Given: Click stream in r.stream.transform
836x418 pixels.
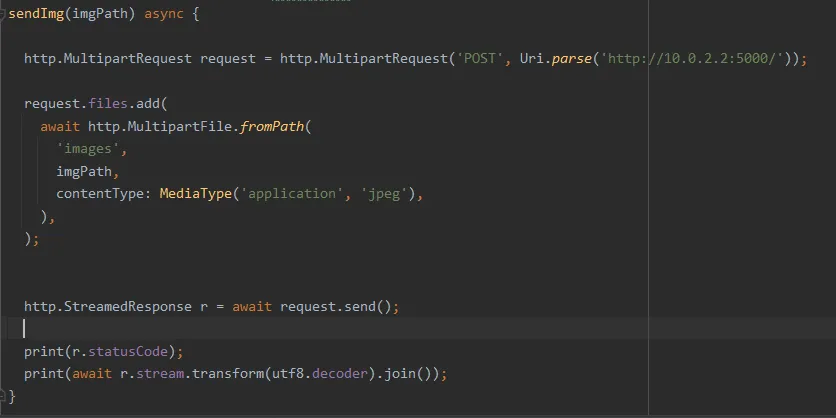Looking at the screenshot, I should [x=160, y=374].
